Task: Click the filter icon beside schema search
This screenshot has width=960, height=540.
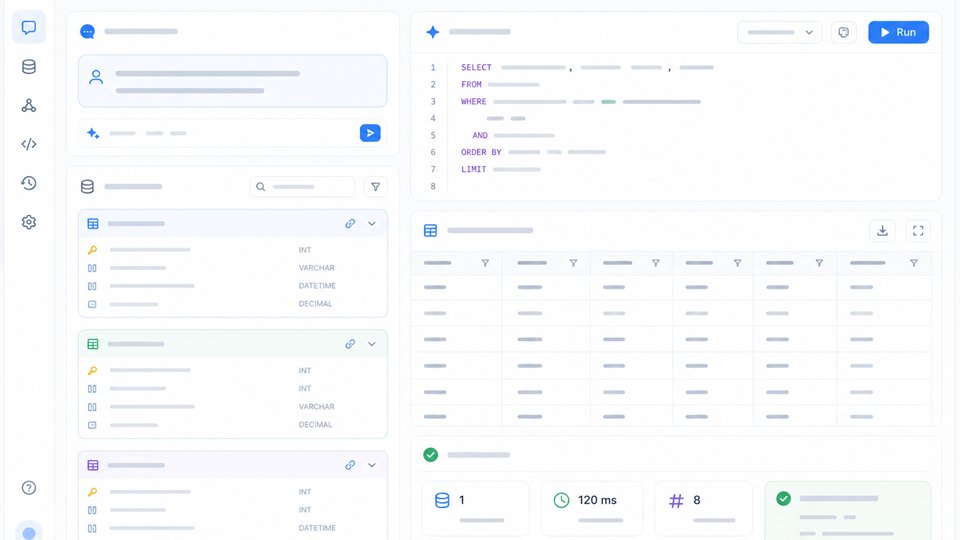Action: click(x=375, y=187)
